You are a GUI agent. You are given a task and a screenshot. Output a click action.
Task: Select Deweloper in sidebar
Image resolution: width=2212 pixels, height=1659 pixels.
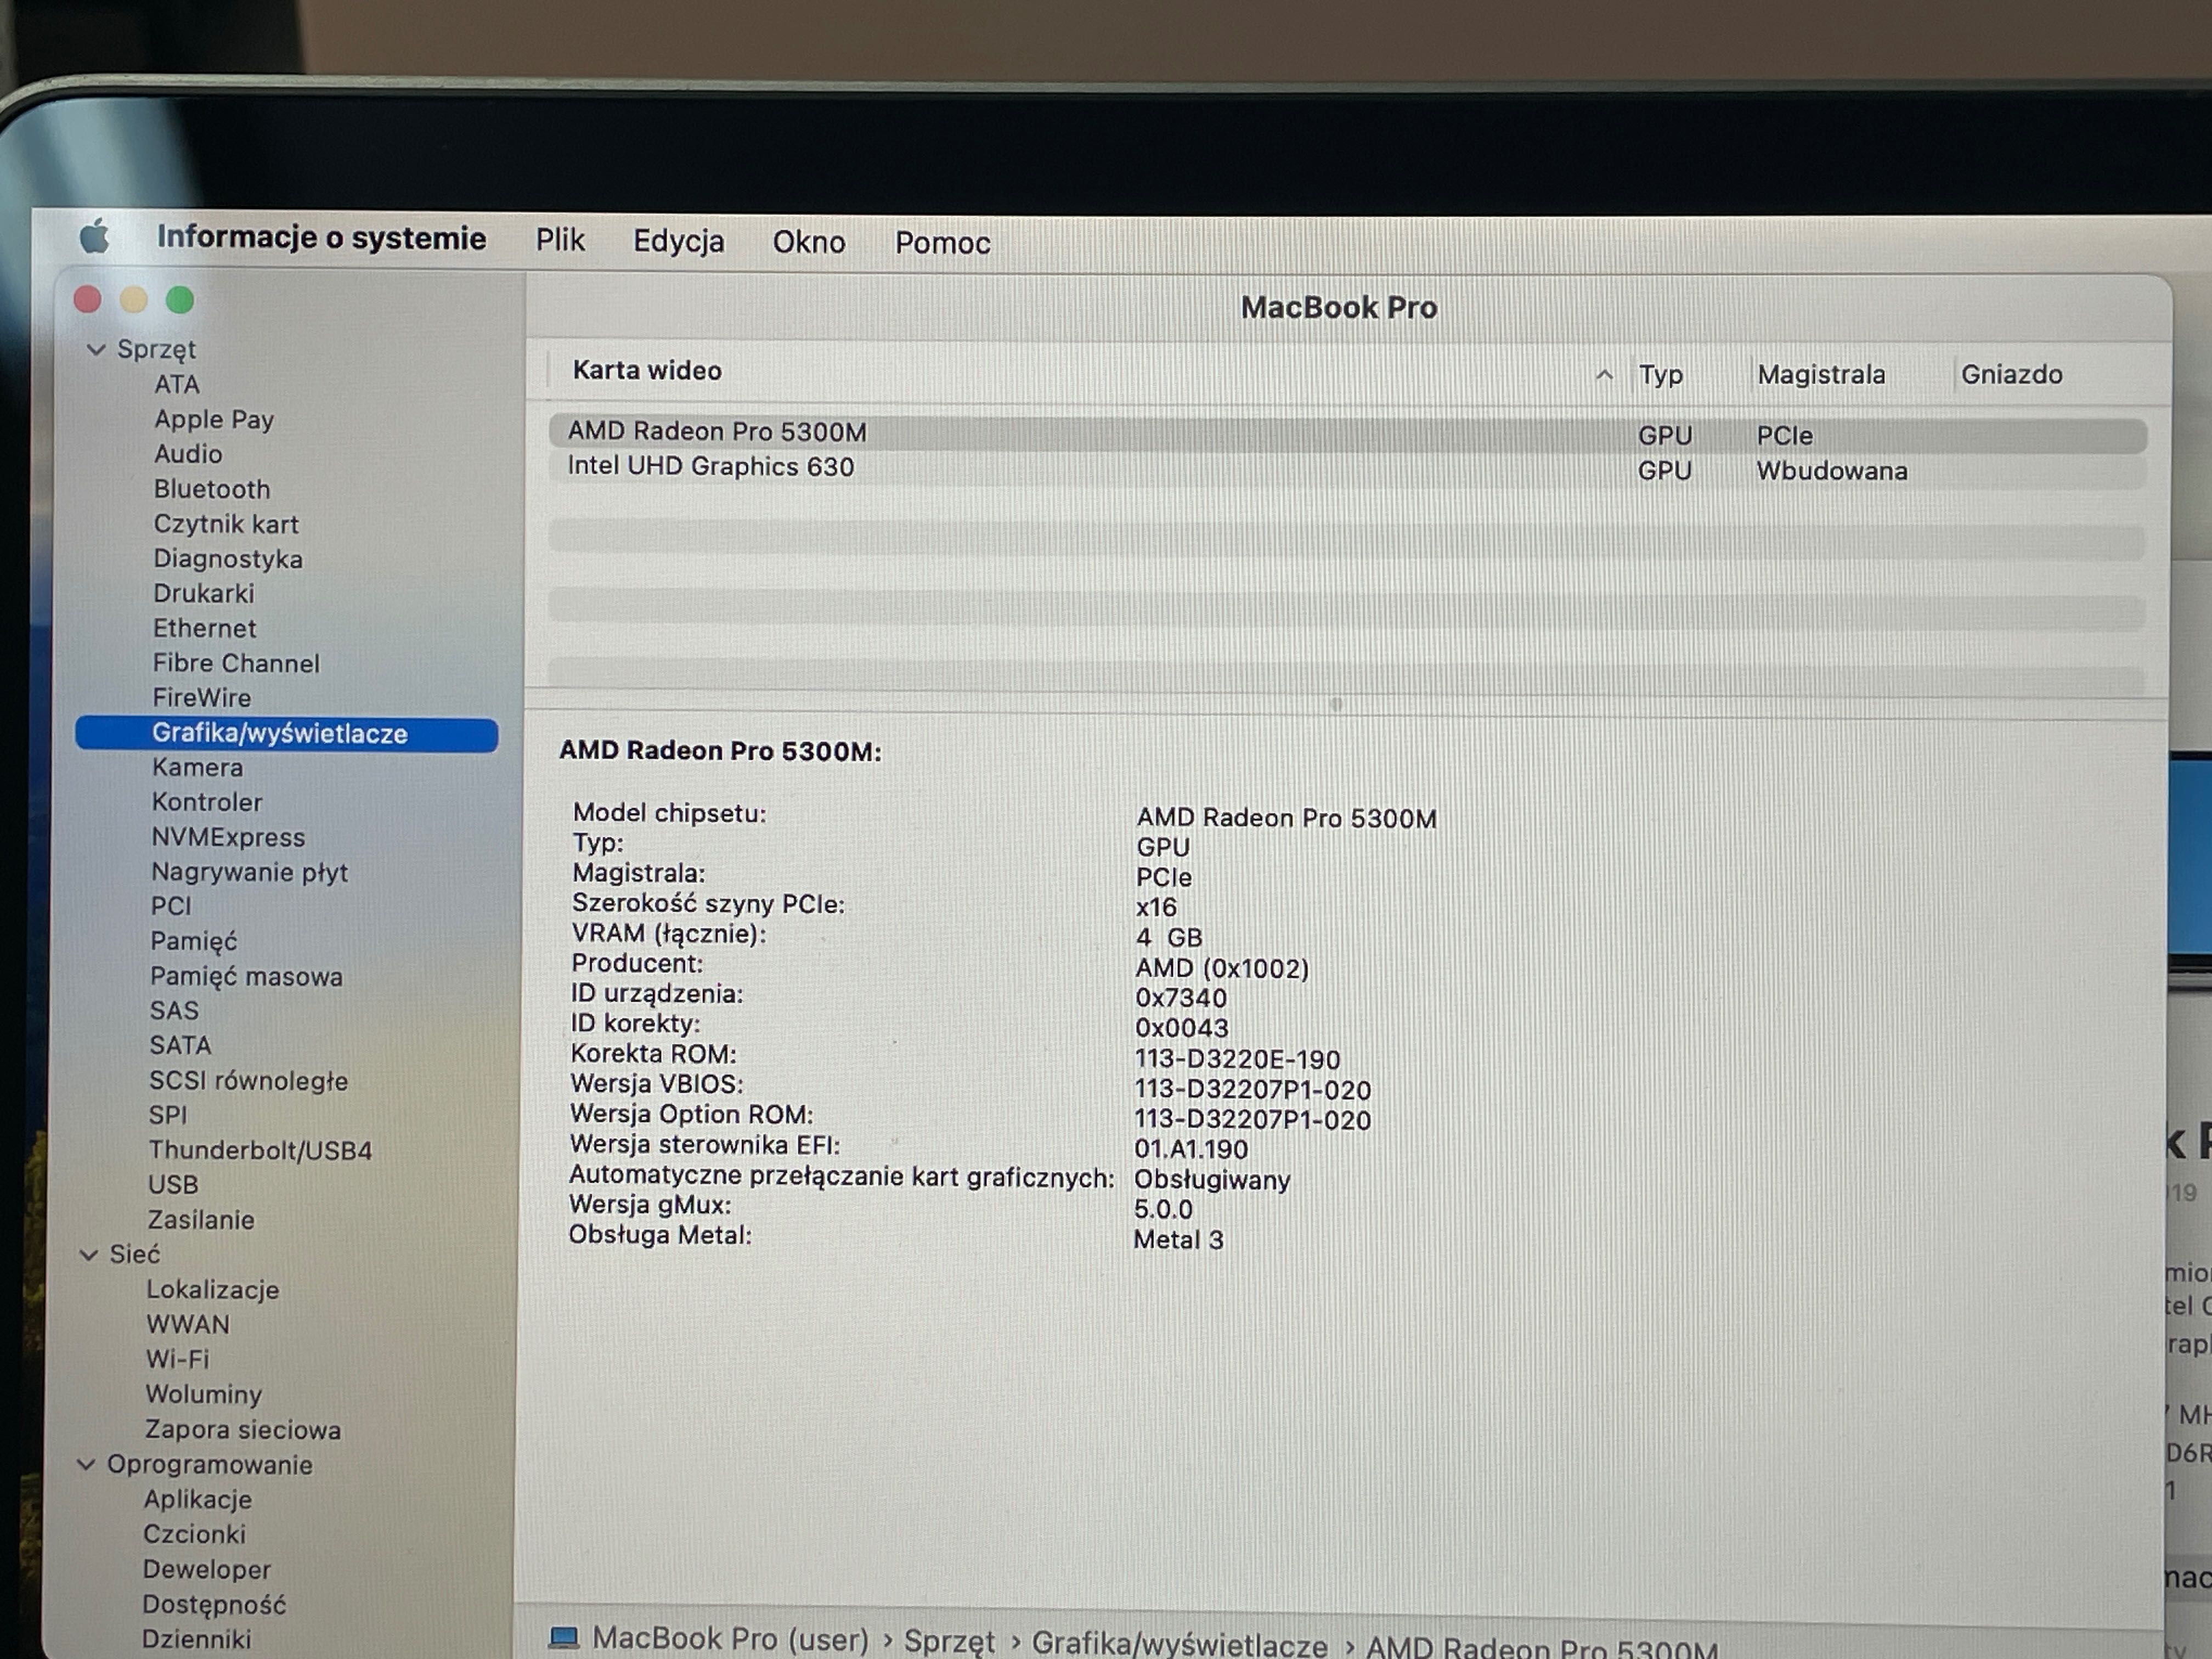pyautogui.click(x=206, y=1569)
